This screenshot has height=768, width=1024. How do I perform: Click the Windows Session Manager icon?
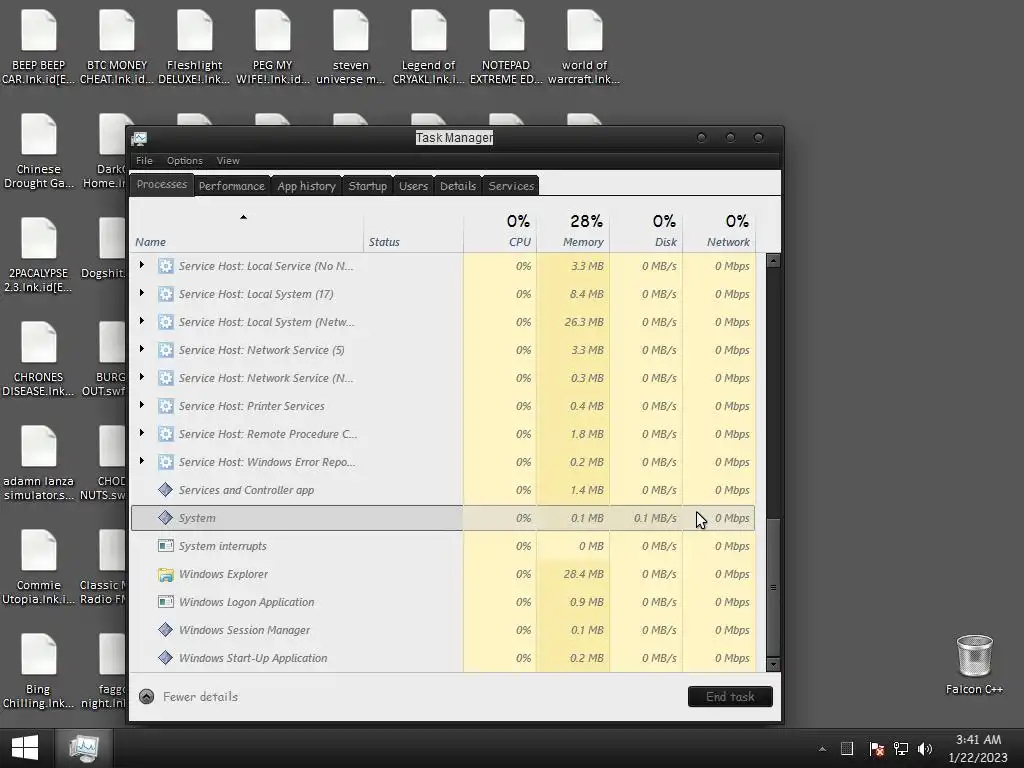(166, 630)
